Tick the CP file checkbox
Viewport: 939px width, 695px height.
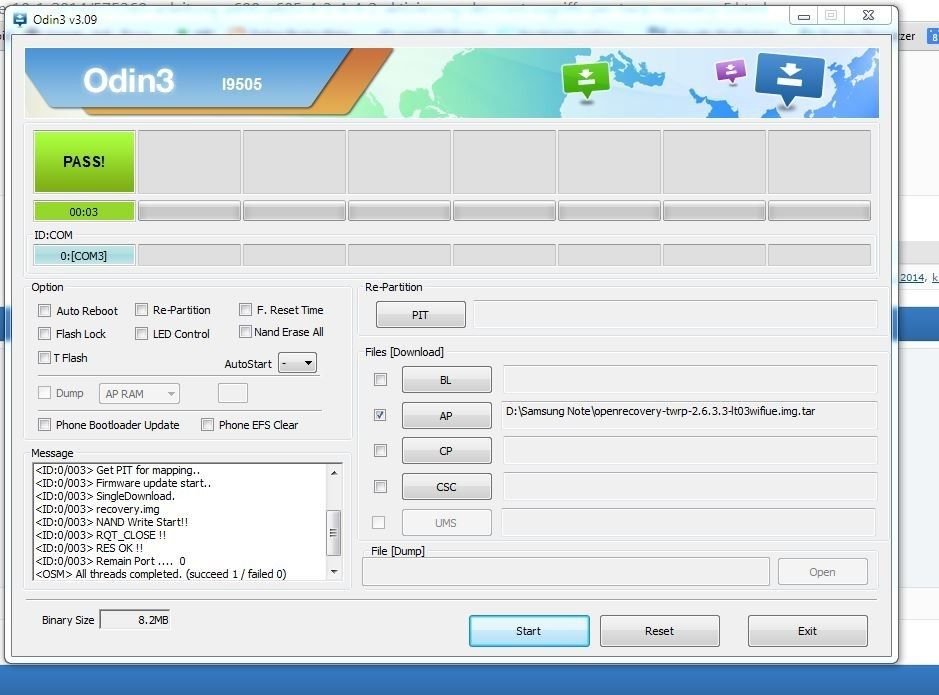[x=380, y=450]
